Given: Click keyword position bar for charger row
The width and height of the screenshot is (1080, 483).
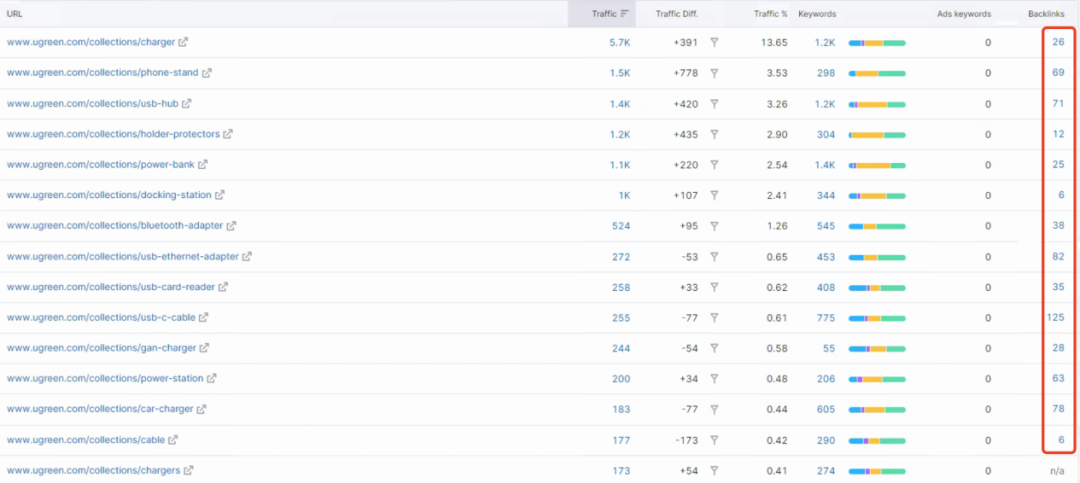Looking at the screenshot, I should pyautogui.click(x=877, y=43).
